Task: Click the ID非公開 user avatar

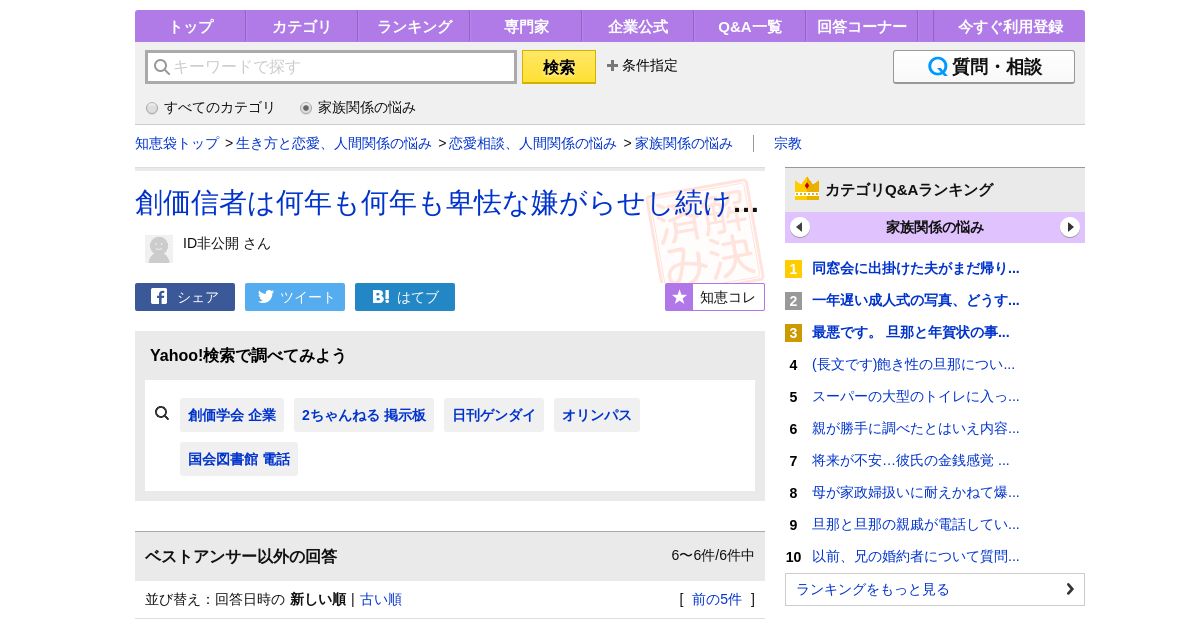Action: (159, 249)
